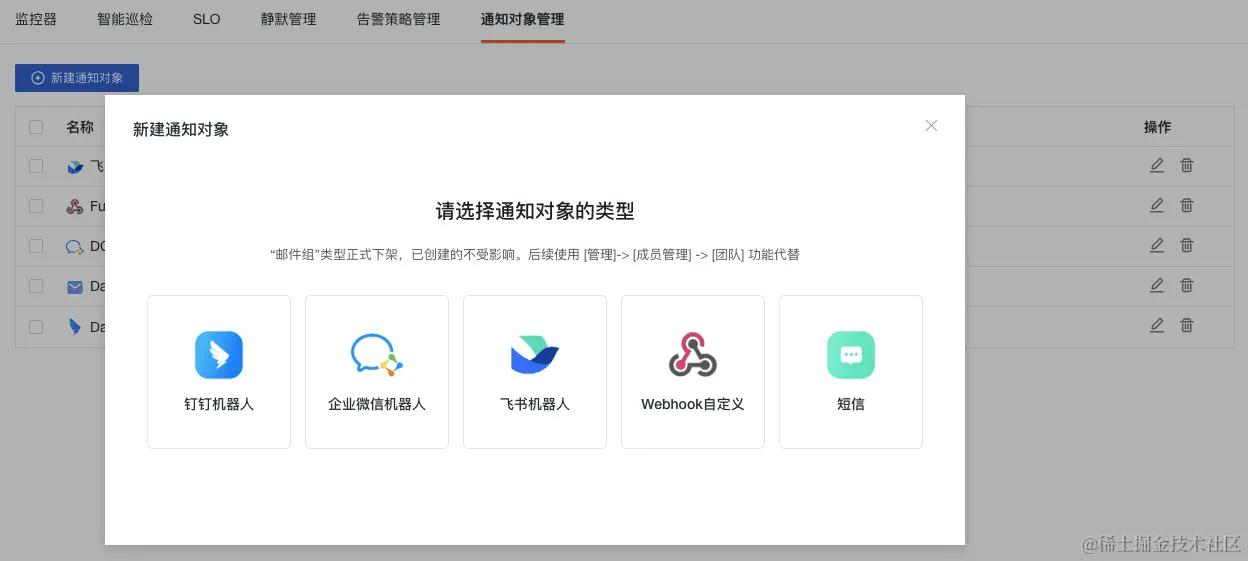
Task: Click the 邮件组 deprecation notice text
Action: pos(535,255)
